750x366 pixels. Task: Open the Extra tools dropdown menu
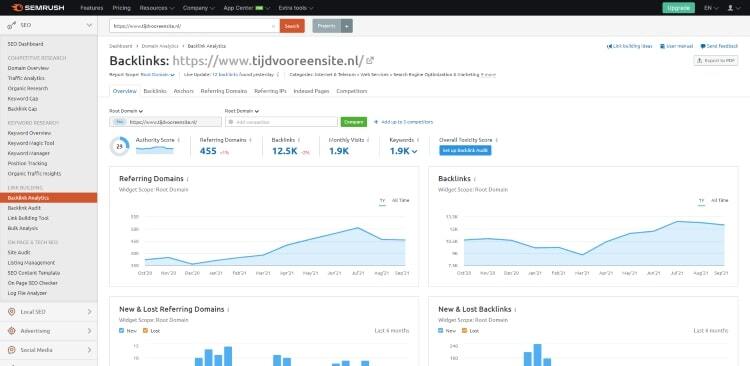tap(296, 8)
